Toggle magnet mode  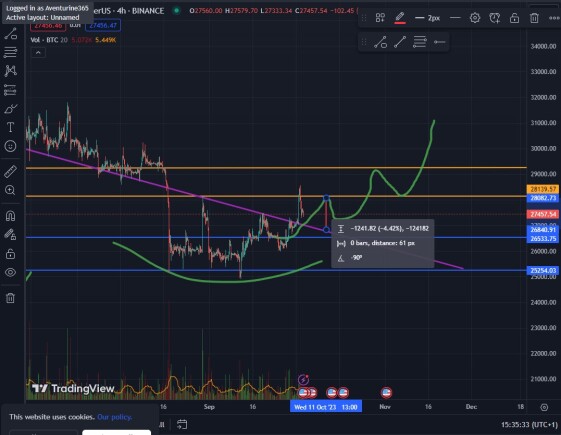pos(10,216)
